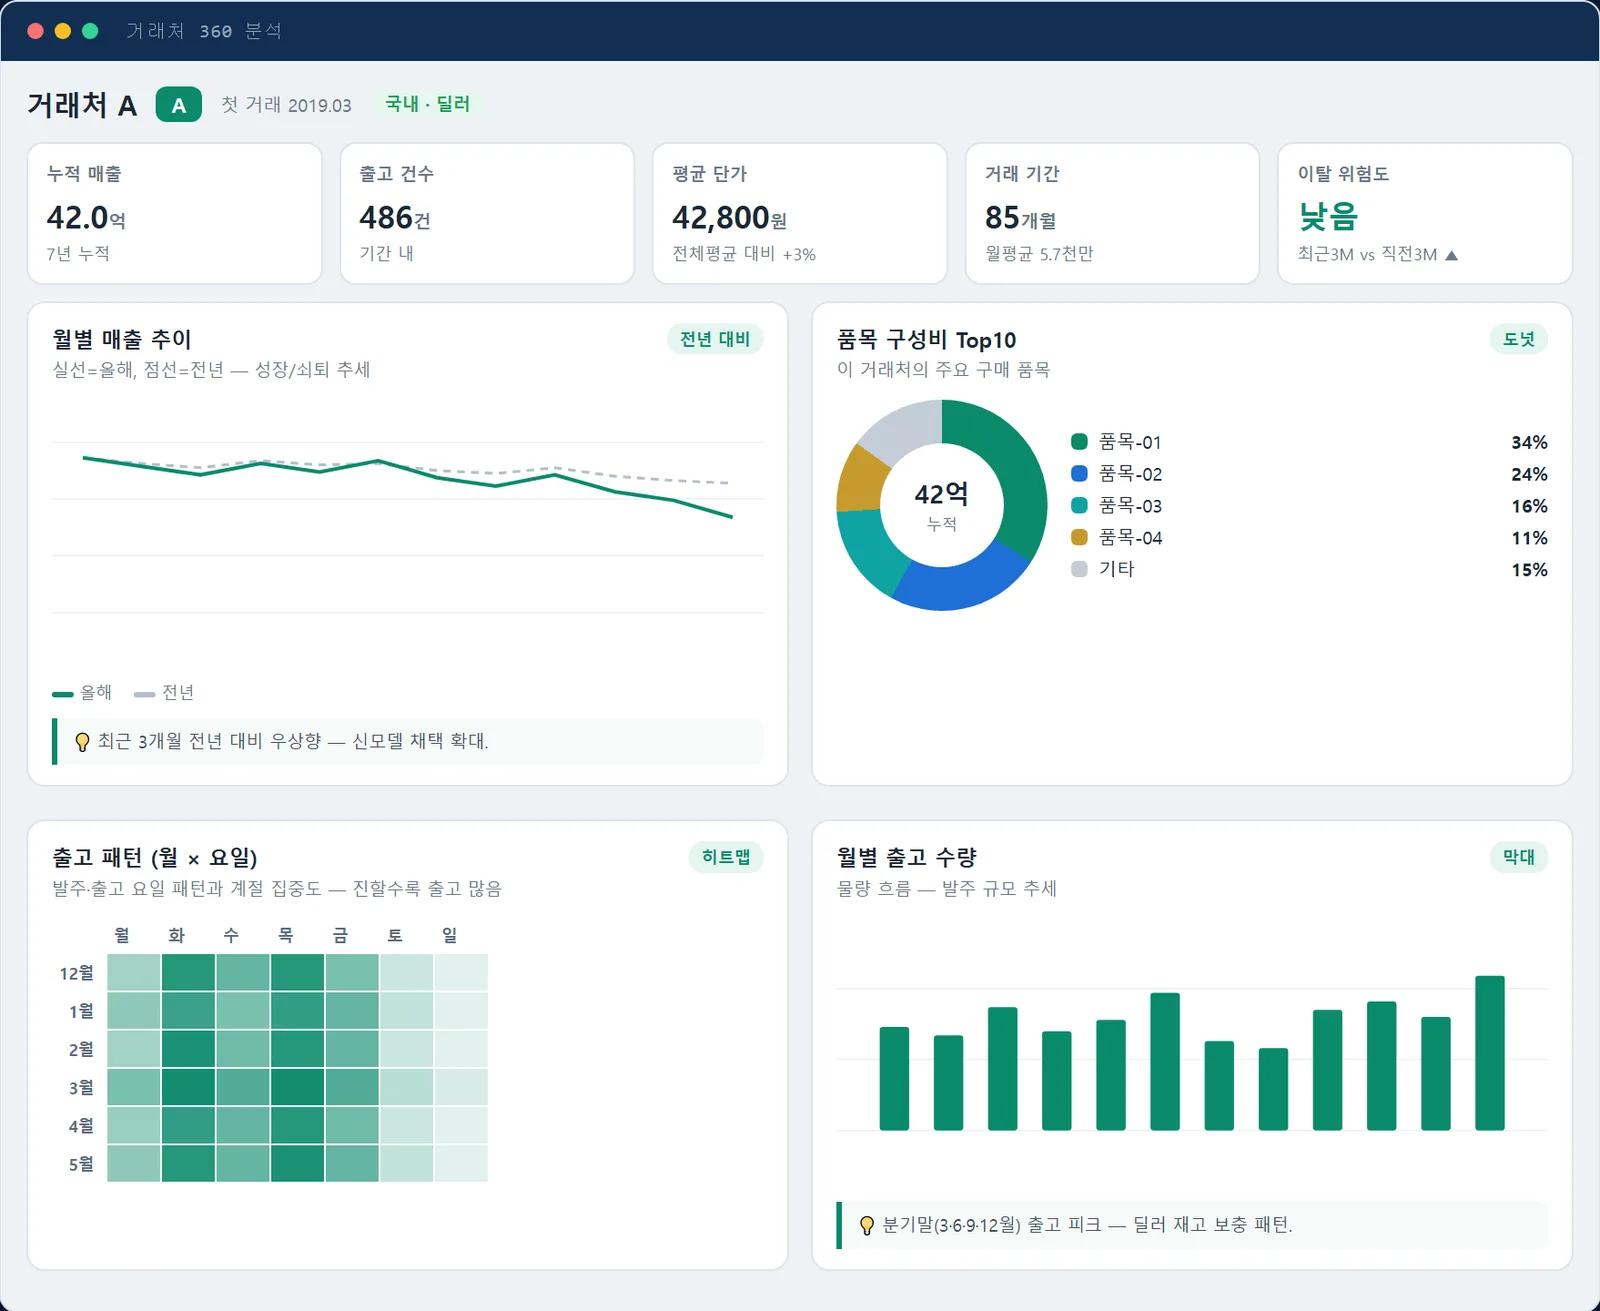Click the teal 품목-03 legend dot
The height and width of the screenshot is (1311, 1600).
point(1079,506)
